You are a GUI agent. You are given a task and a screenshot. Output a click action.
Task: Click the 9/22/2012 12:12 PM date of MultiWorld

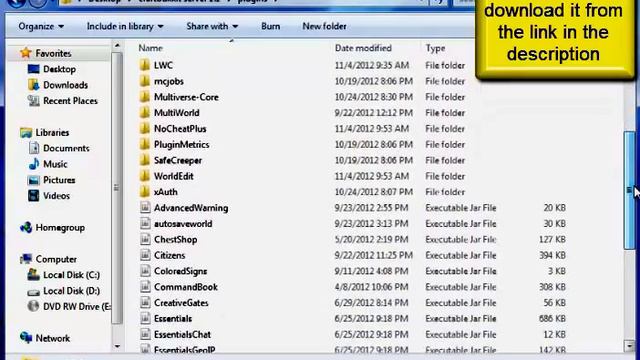click(x=373, y=113)
